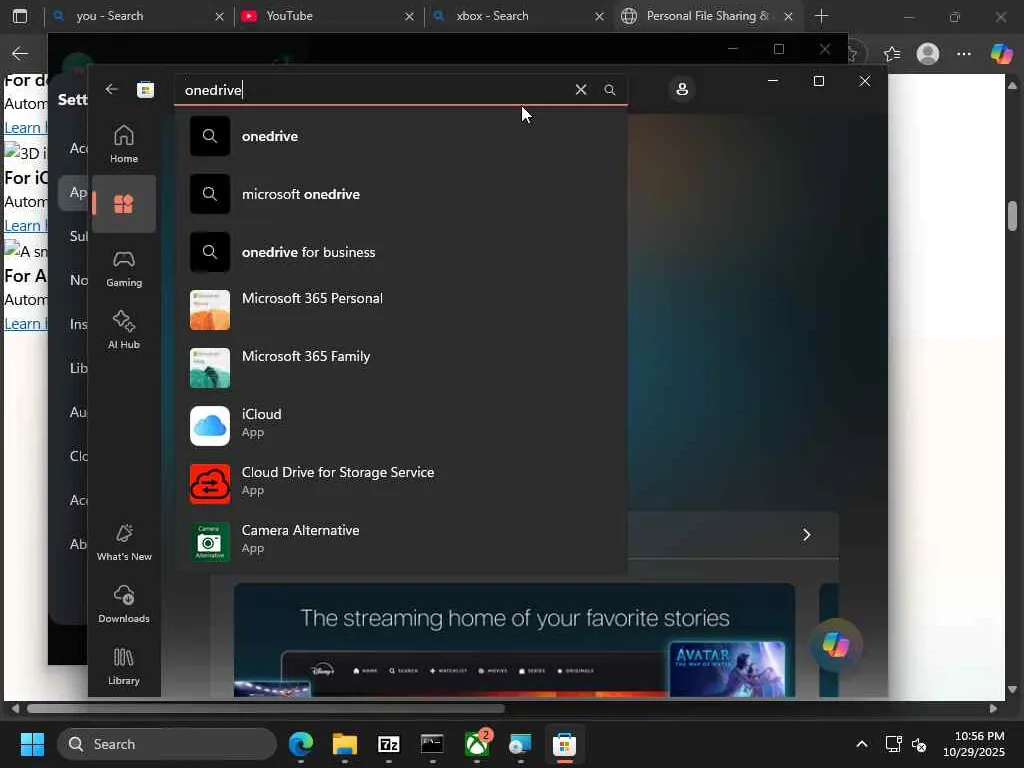This screenshot has height=768, width=1024.
Task: Open the AI Hub section
Action: (123, 330)
